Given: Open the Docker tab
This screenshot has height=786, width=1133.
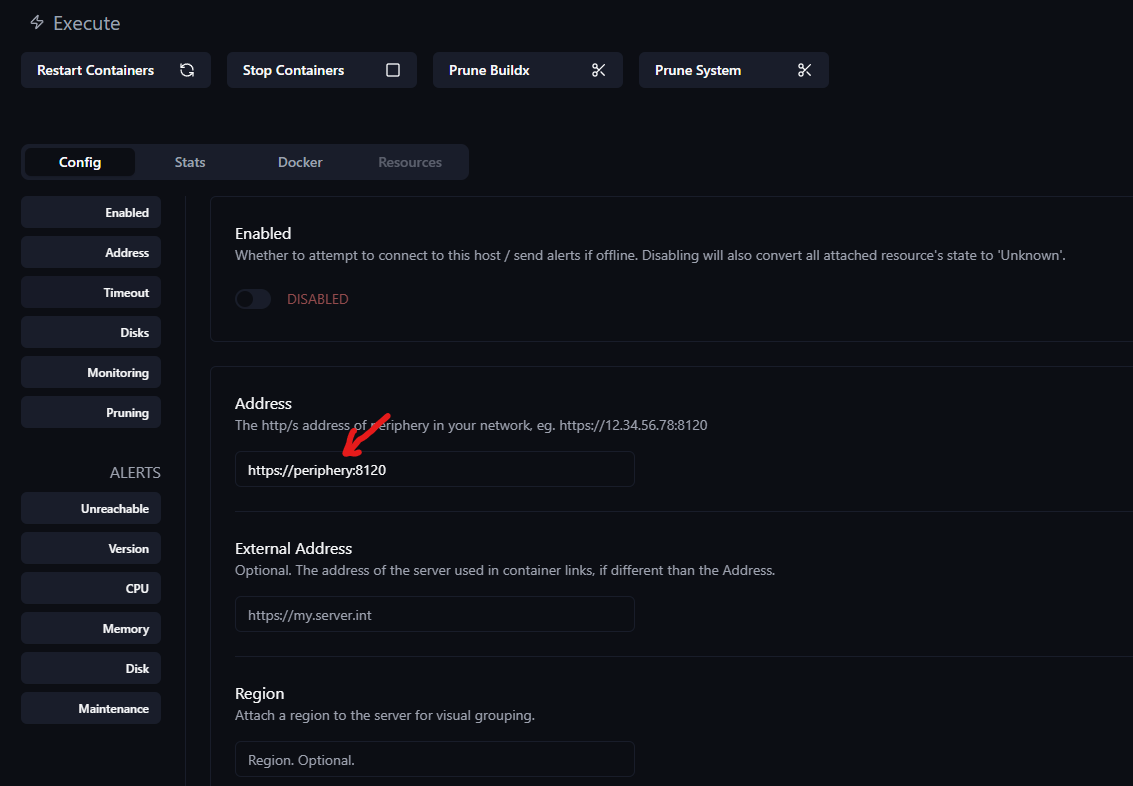Looking at the screenshot, I should [x=300, y=162].
